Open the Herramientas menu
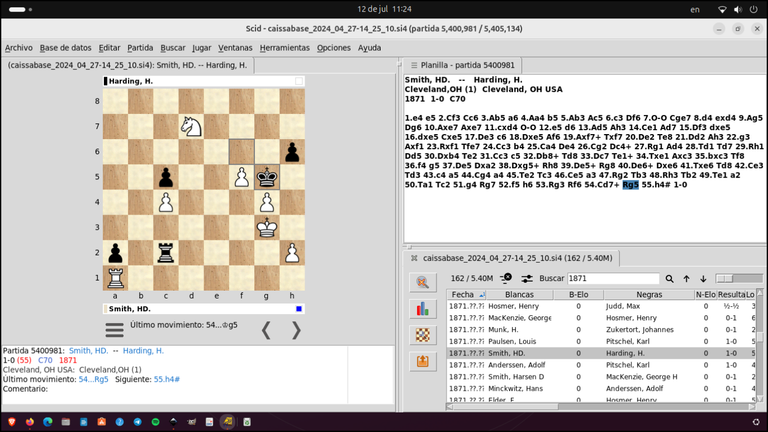 (x=285, y=48)
